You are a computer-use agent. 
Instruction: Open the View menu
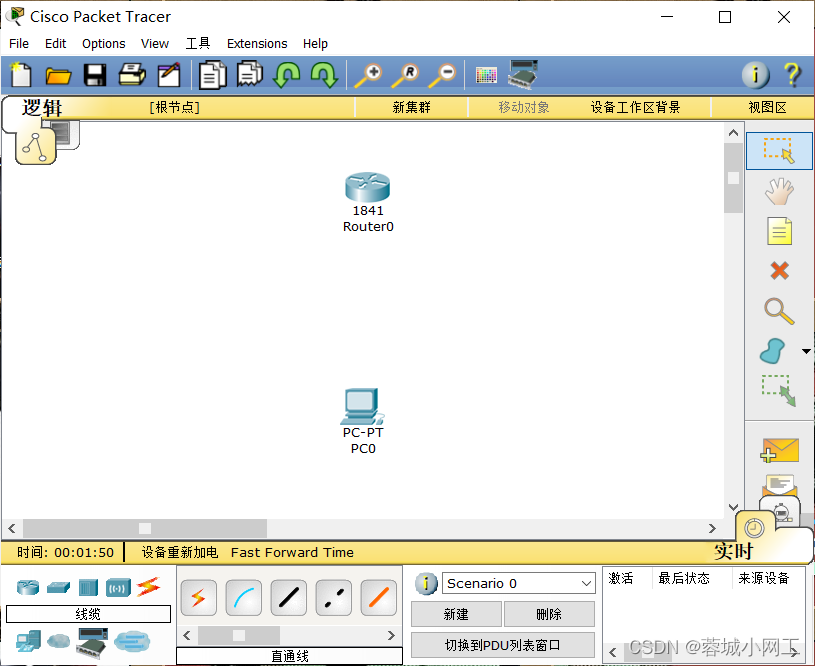pos(155,44)
